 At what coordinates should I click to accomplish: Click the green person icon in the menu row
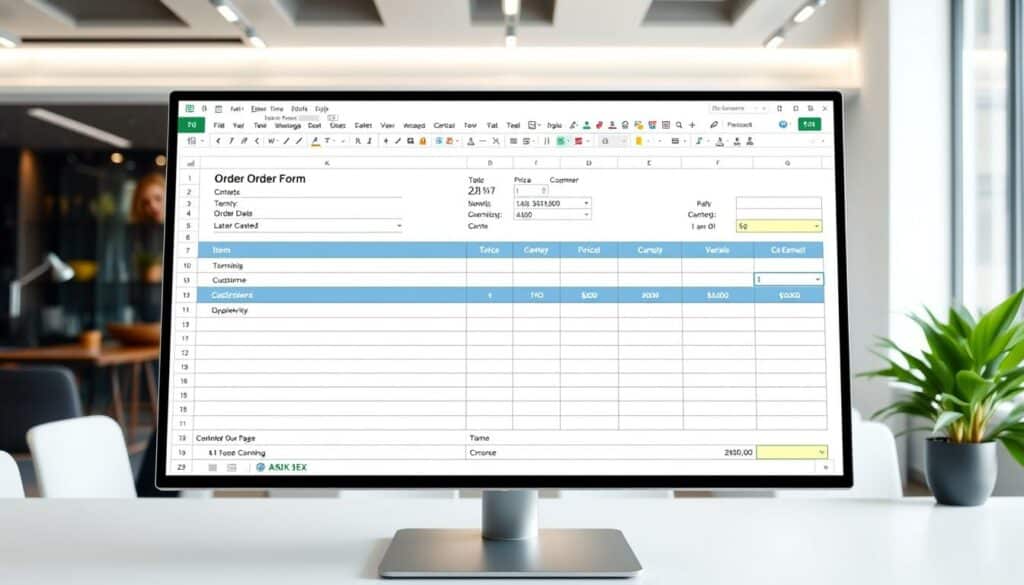586,125
